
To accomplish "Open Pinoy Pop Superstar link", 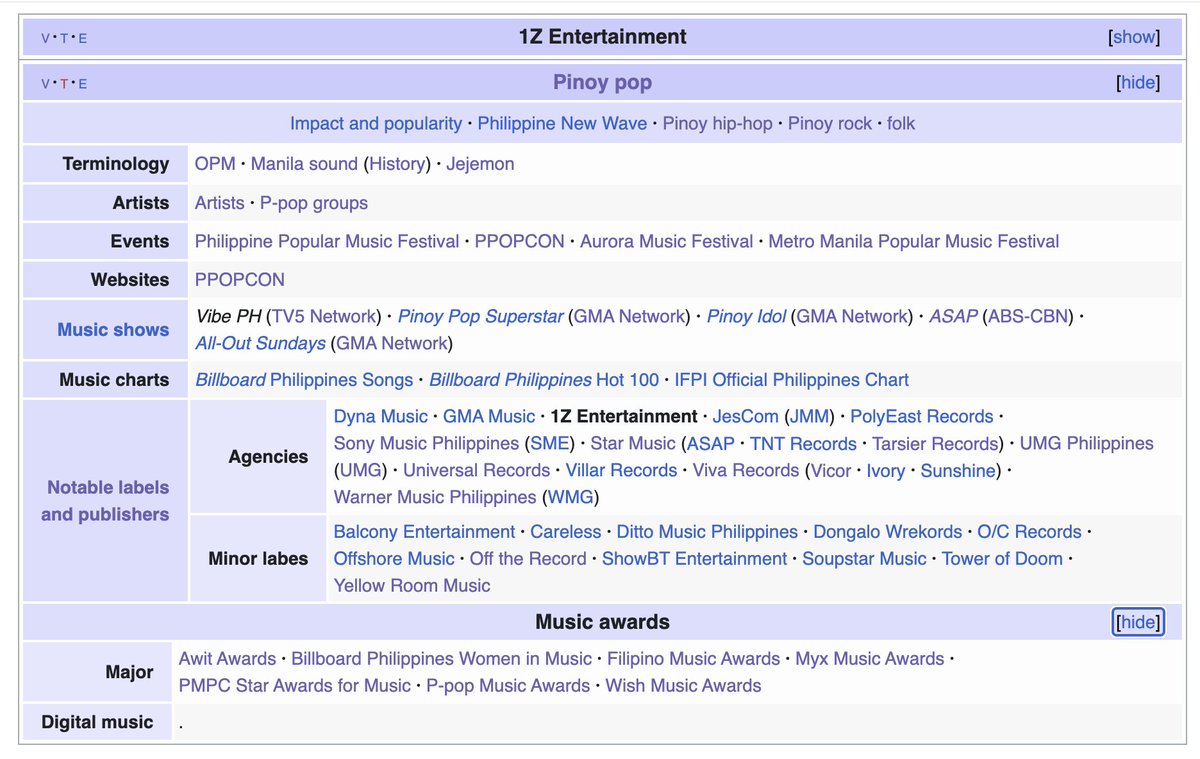I will click(481, 317).
